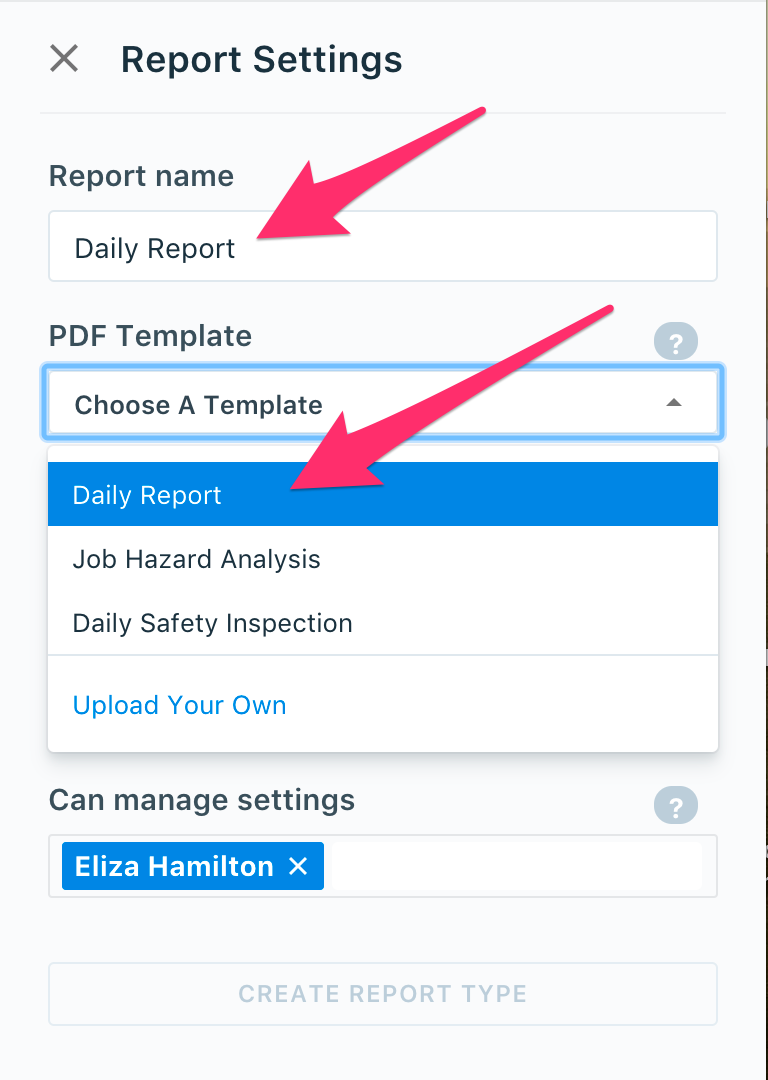Collapse the template dropdown arrow
Image resolution: width=768 pixels, height=1080 pixels.
674,403
